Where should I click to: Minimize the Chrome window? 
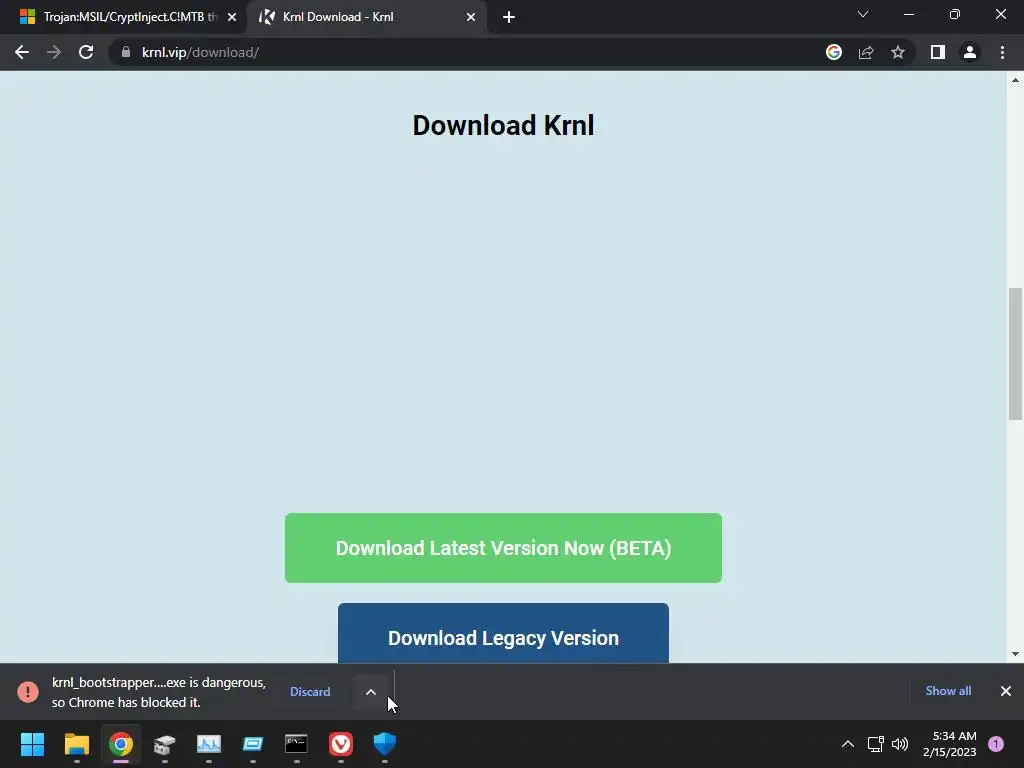pos(908,14)
